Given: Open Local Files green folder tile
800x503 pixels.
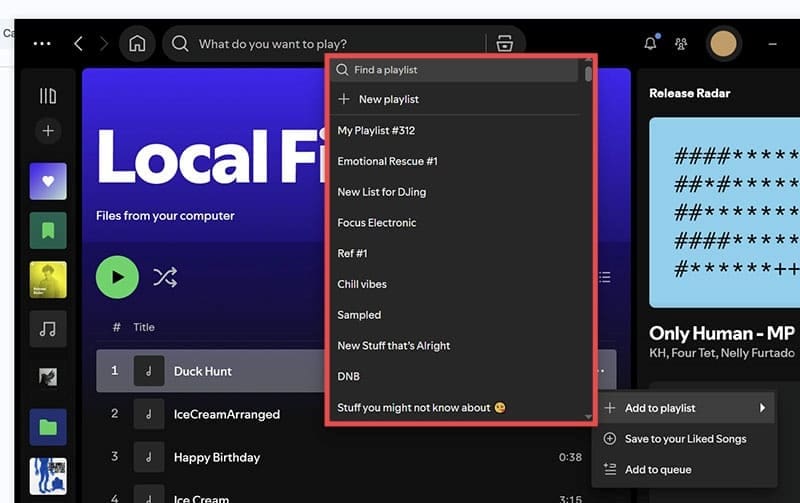Looking at the screenshot, I should (x=48, y=427).
